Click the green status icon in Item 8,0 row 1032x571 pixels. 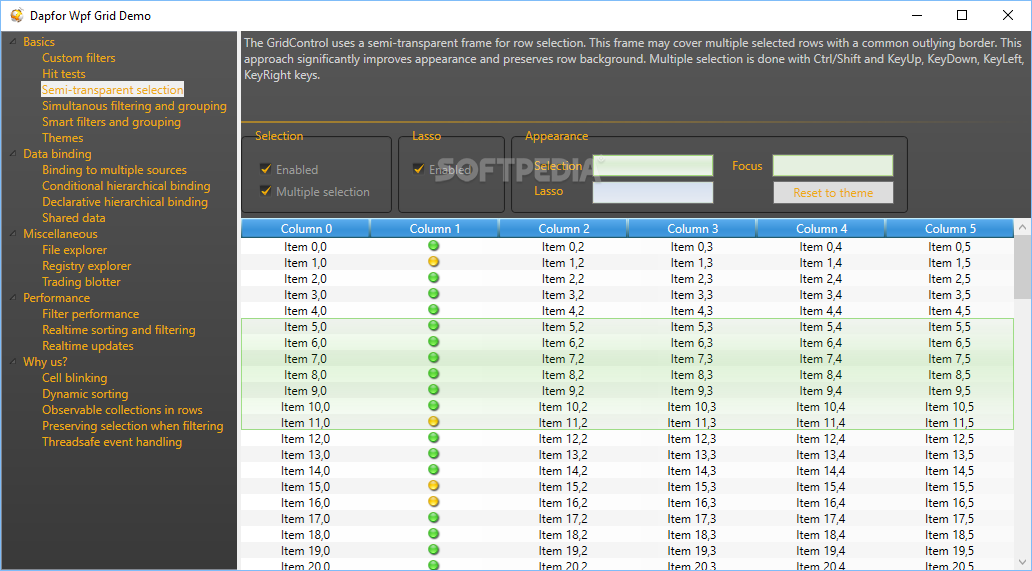click(433, 374)
